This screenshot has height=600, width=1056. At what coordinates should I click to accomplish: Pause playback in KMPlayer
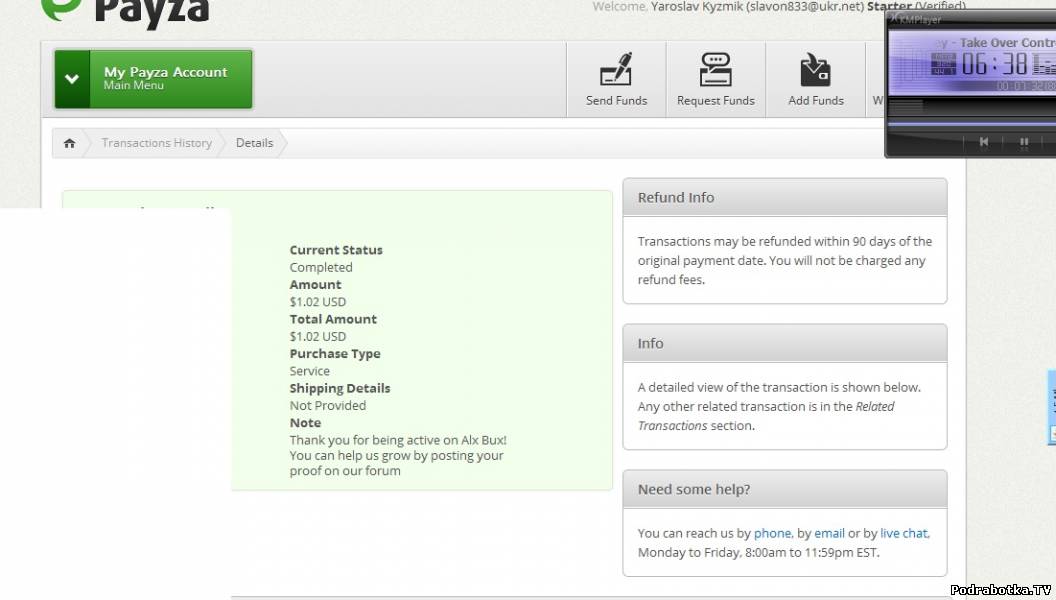[1023, 142]
